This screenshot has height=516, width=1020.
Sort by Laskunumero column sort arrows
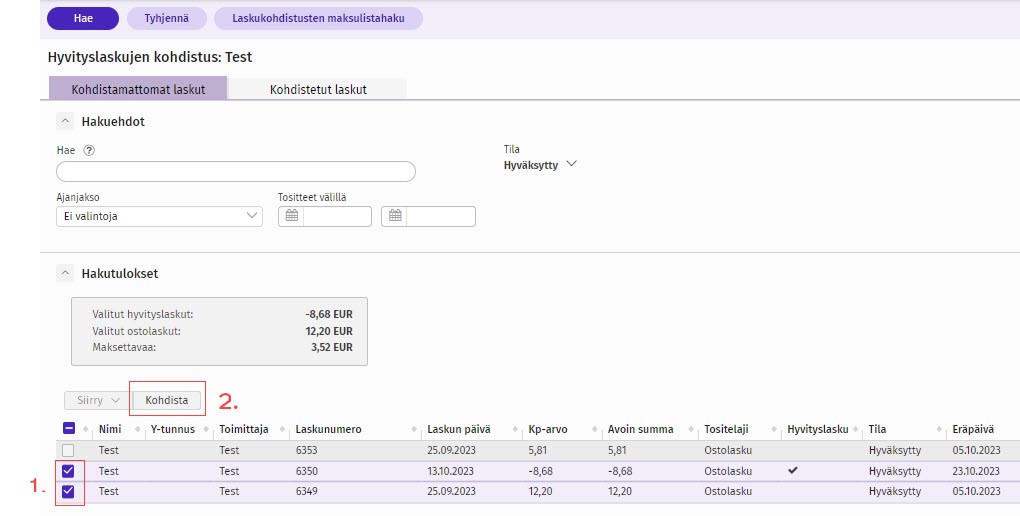414,429
